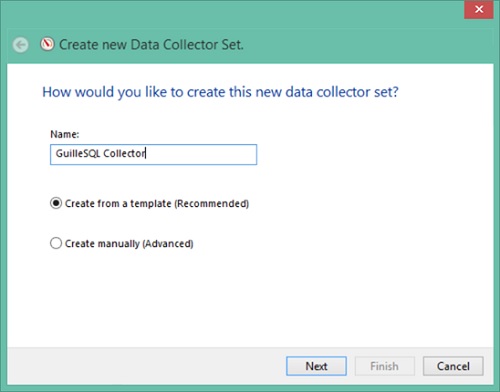Click the 'Name:' label
Viewport: 500px width, 392px height.
point(65,134)
